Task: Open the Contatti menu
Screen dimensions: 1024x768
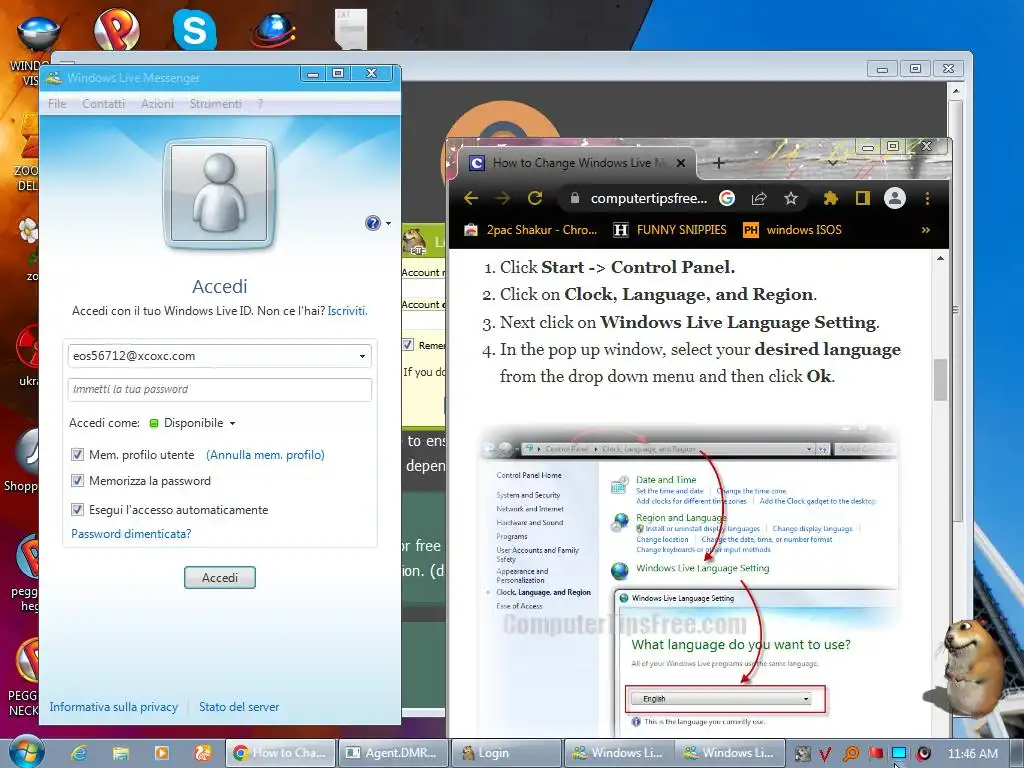Action: [103, 103]
